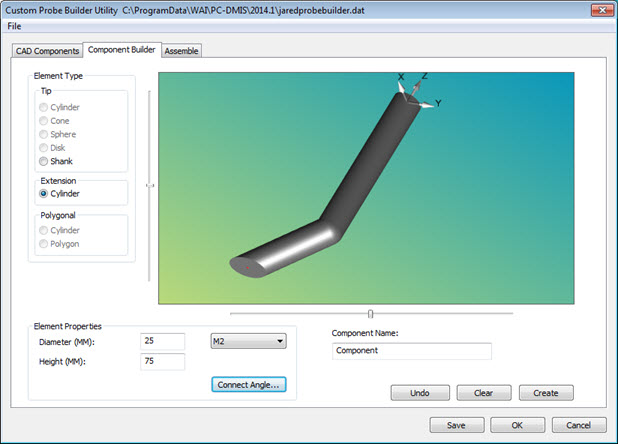Choose the Polygon option under Polygonal
The image size is (618, 444).
[x=43, y=244]
